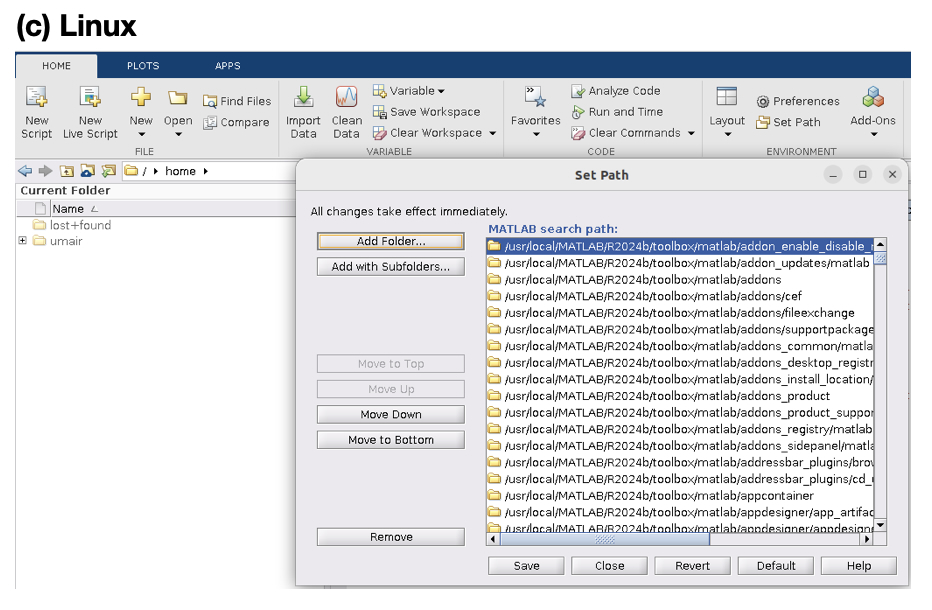Click the horizontal scrollbar thumb in path list
This screenshot has width=932, height=610.
pos(605,539)
